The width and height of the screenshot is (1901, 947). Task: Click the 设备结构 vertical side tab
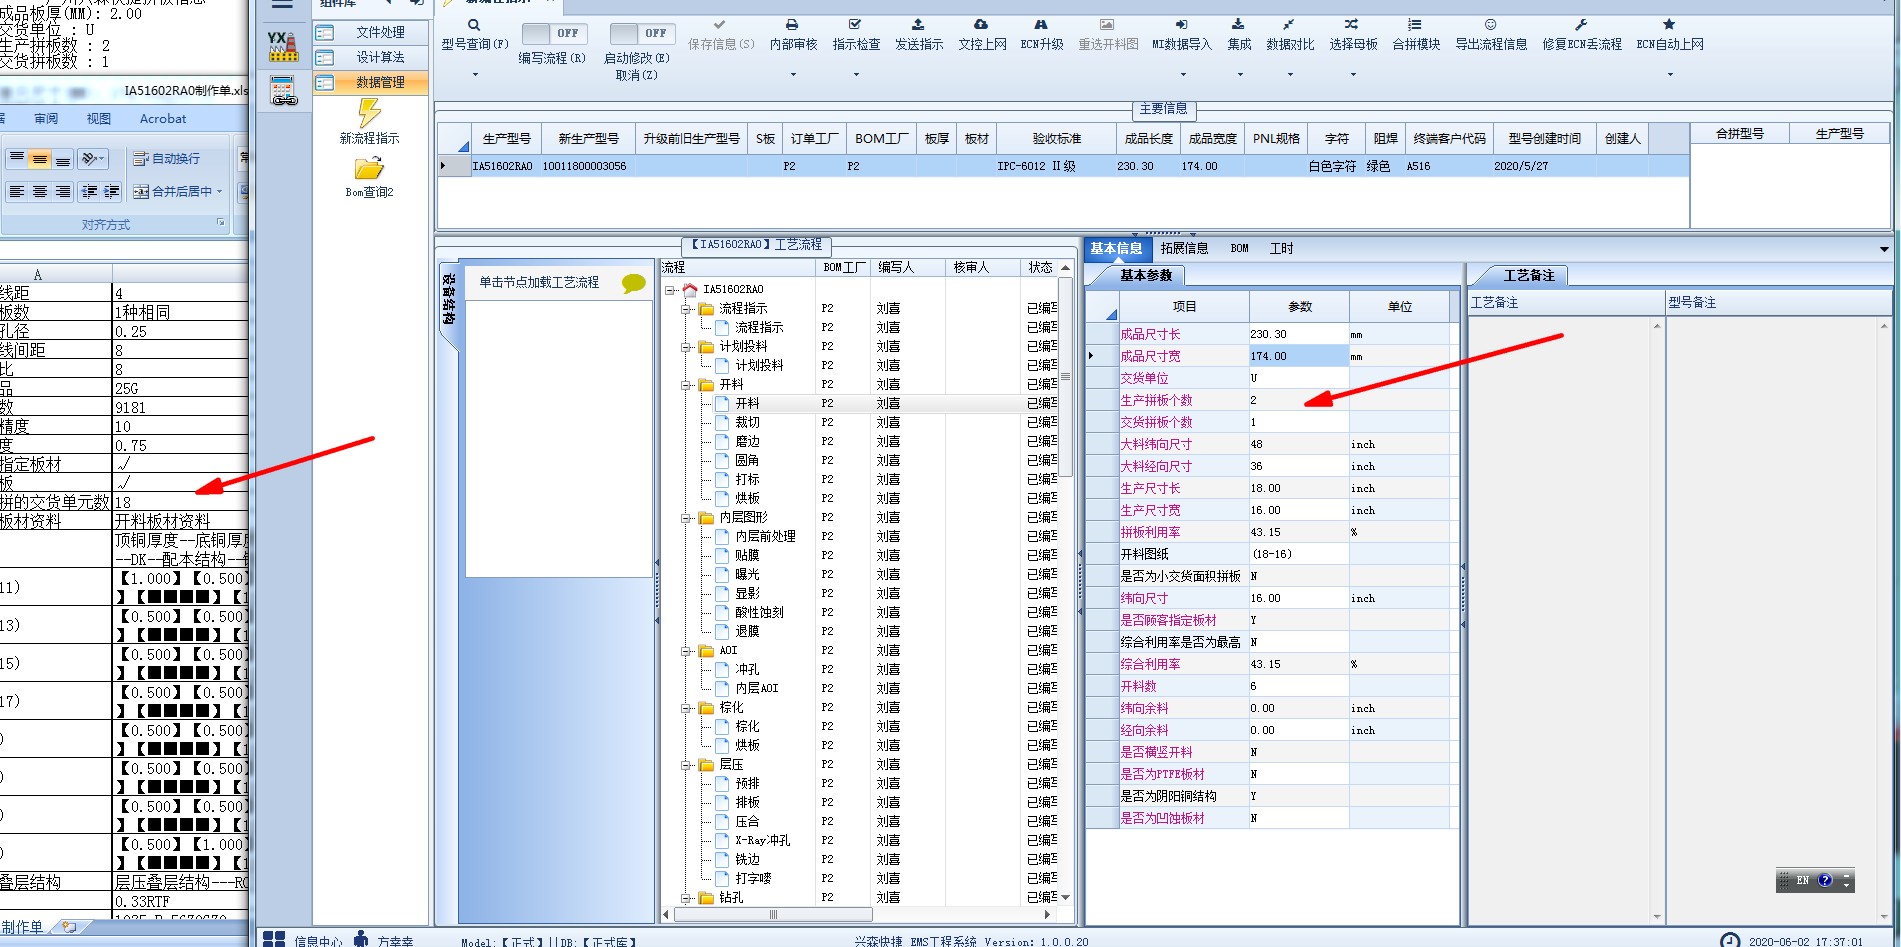(x=449, y=300)
